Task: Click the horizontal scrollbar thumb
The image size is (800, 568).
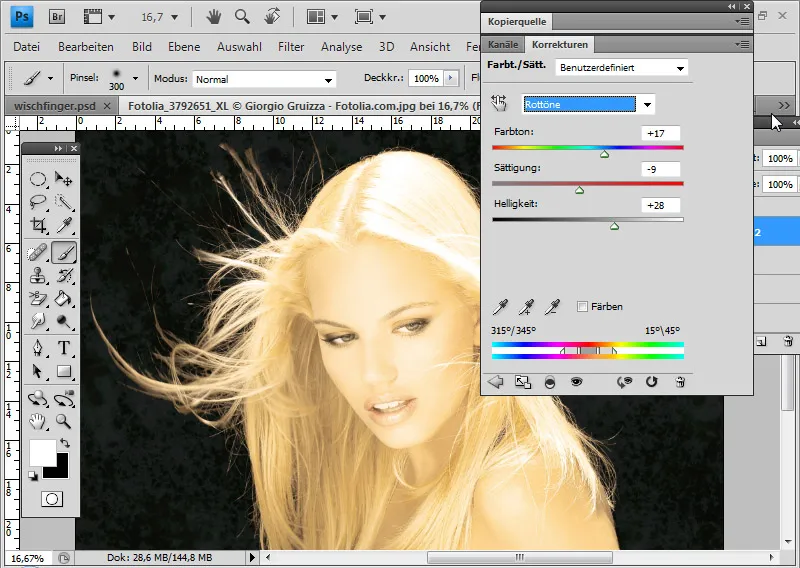Action: pyautogui.click(x=520, y=557)
